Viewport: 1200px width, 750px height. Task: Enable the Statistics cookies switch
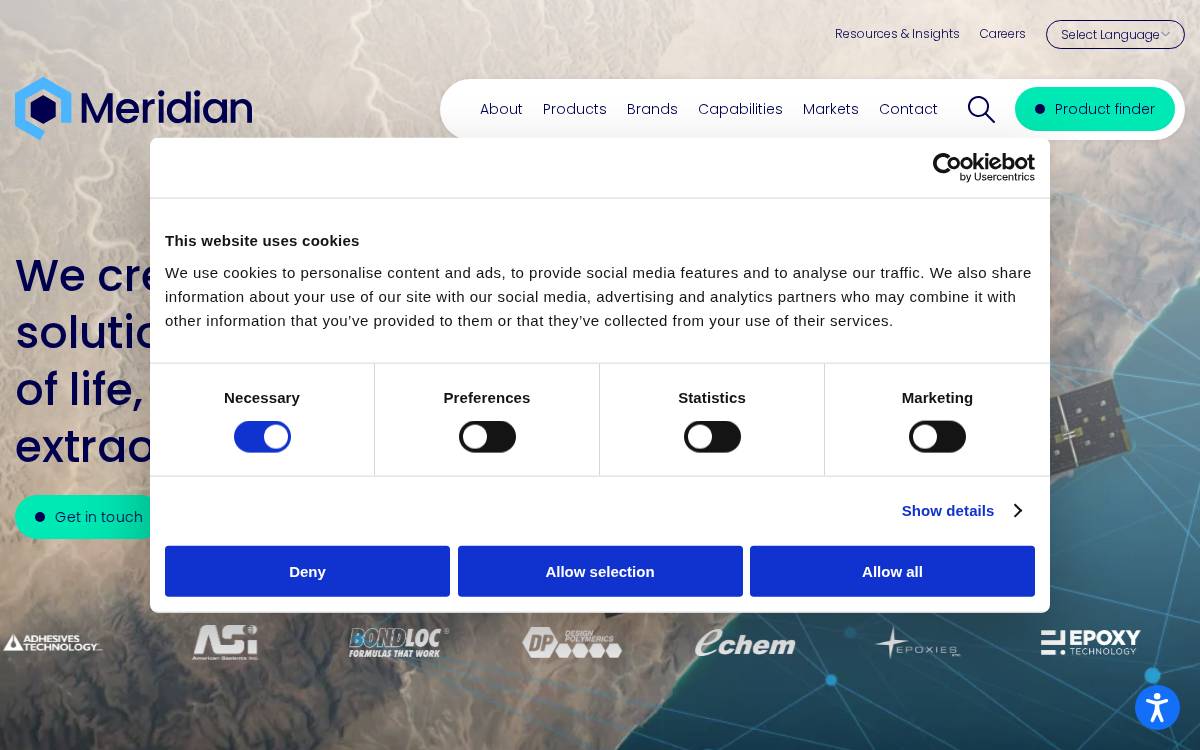[x=712, y=437]
